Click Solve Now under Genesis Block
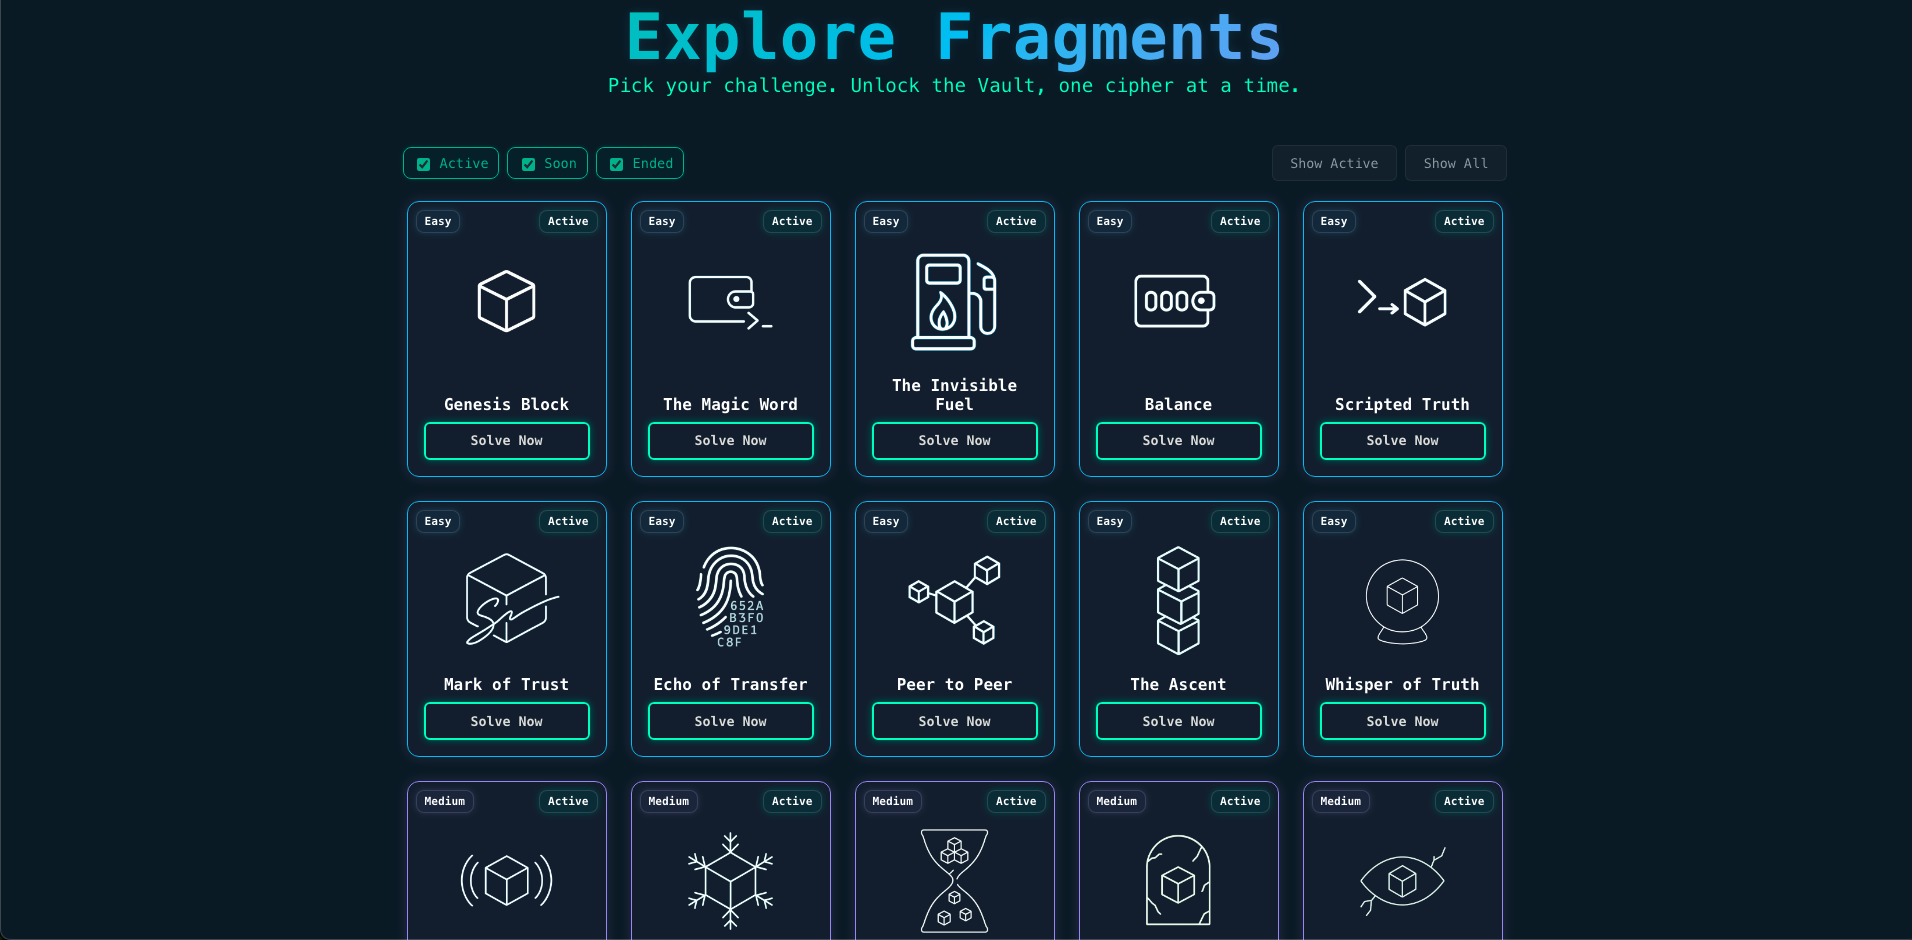This screenshot has height=940, width=1912. point(506,441)
